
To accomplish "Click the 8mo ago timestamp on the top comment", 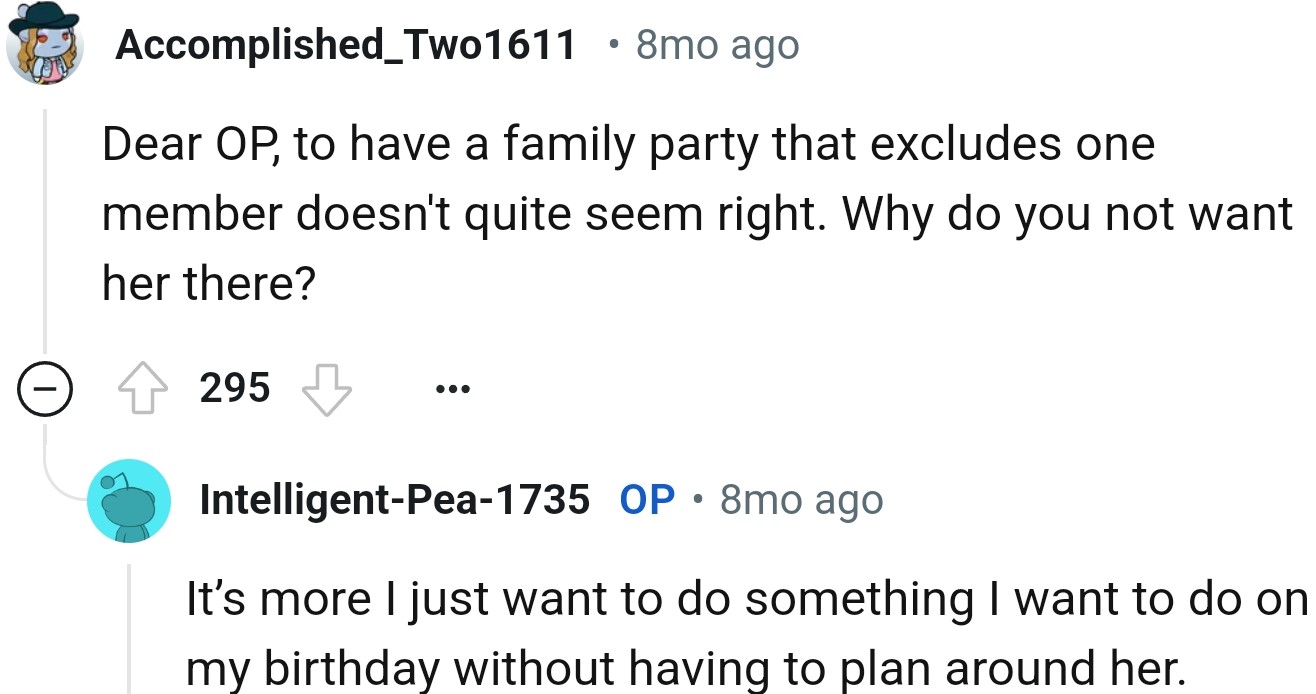I will pyautogui.click(x=716, y=43).
